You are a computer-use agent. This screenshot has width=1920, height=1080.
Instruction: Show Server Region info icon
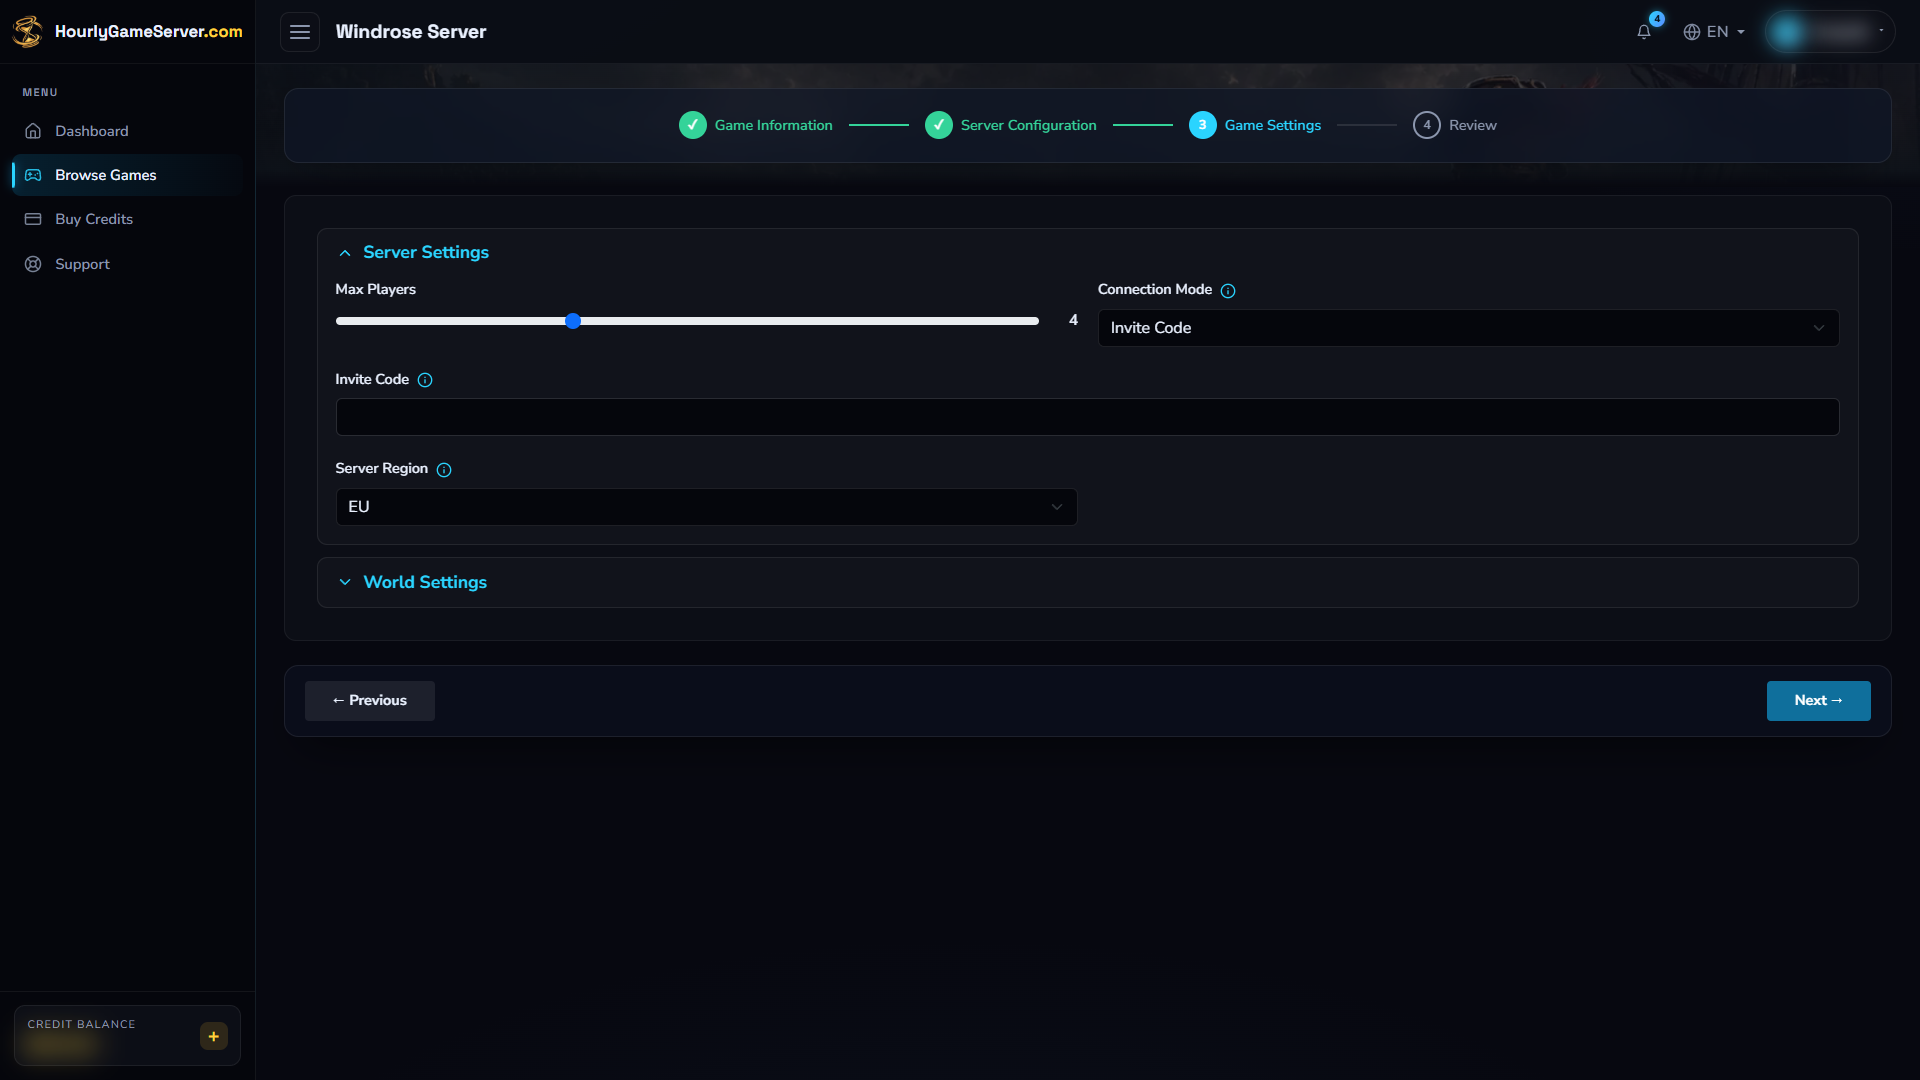click(444, 470)
